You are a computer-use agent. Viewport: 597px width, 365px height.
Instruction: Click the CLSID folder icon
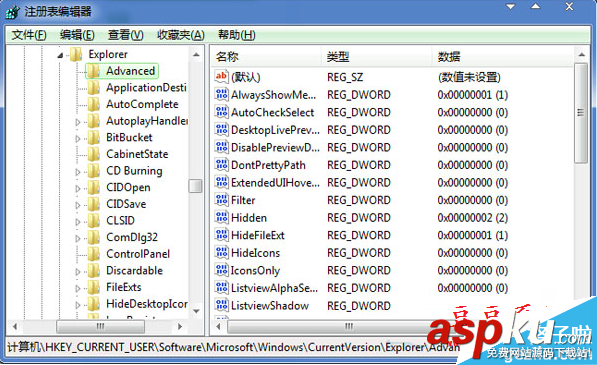(x=94, y=221)
